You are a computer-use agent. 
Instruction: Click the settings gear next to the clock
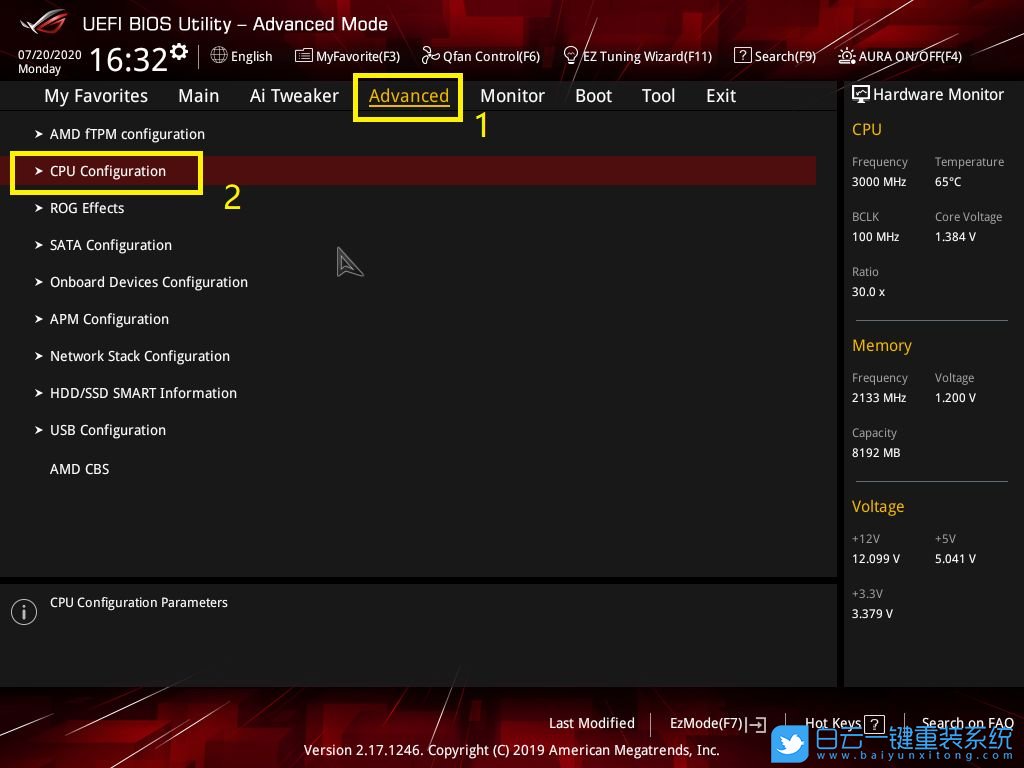point(179,51)
